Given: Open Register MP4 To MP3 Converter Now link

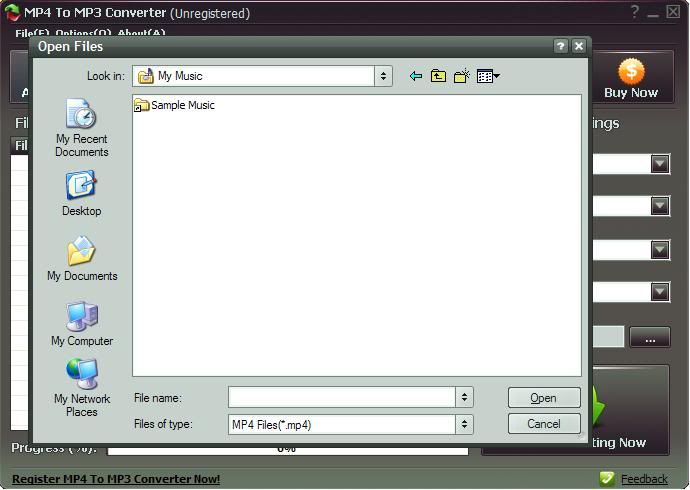Looking at the screenshot, I should [x=116, y=479].
